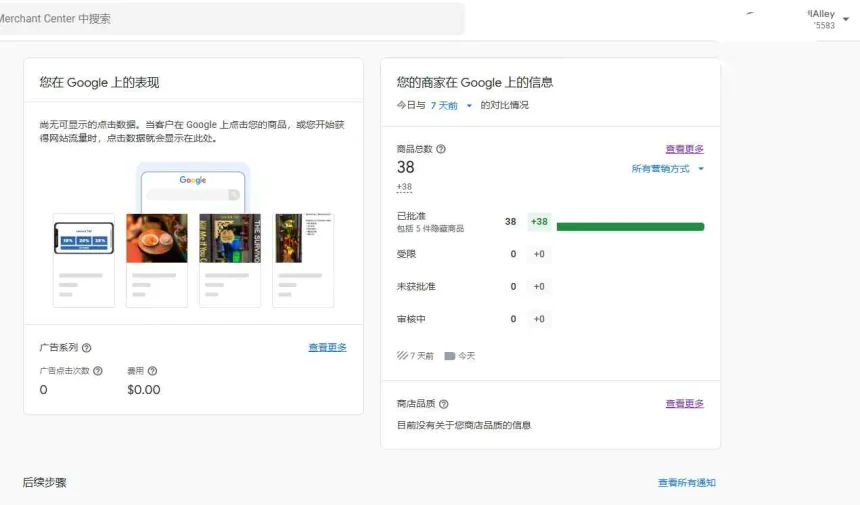Click the help icon next to 商品总数

441,149
